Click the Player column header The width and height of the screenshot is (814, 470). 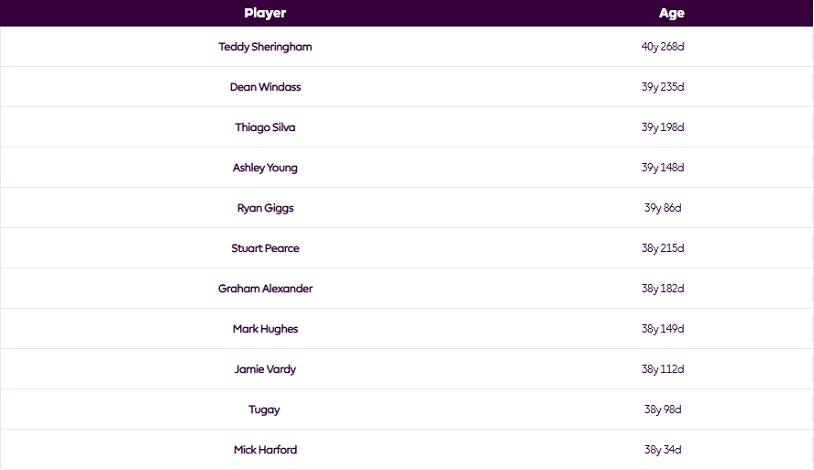[x=265, y=13]
